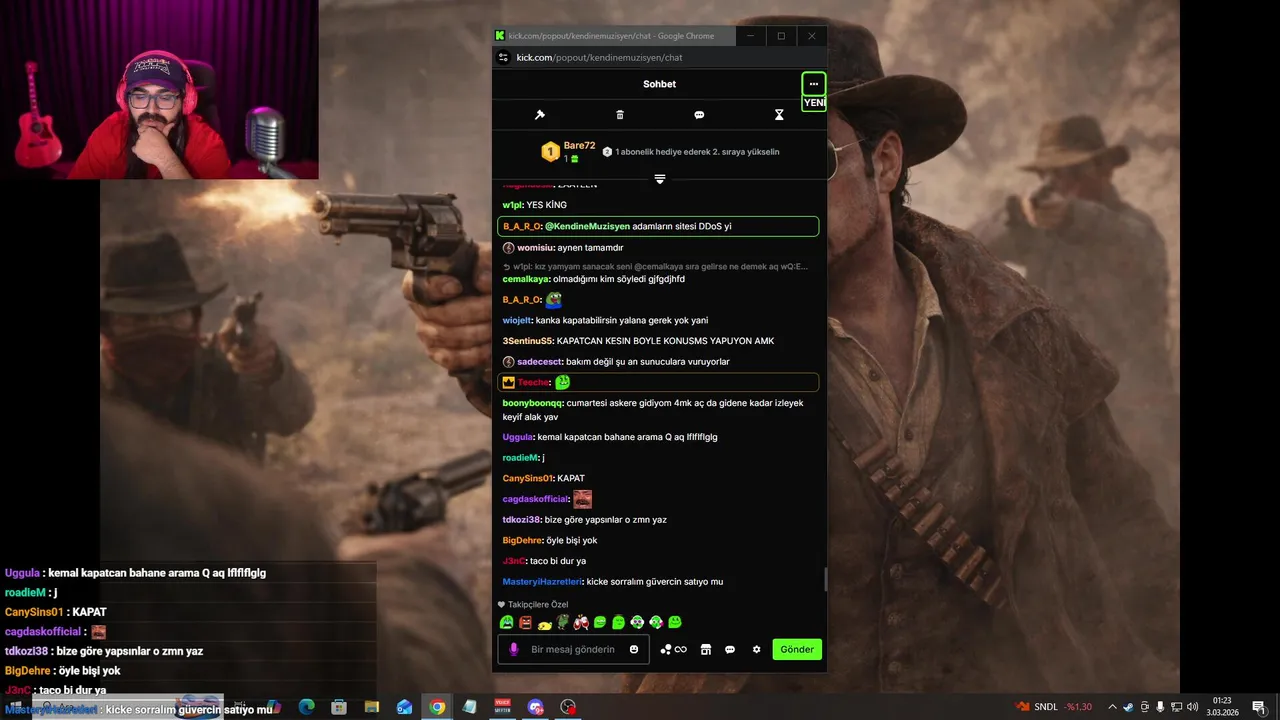Select the angry red face emote
Viewport: 1280px width, 720px height.
[525, 622]
